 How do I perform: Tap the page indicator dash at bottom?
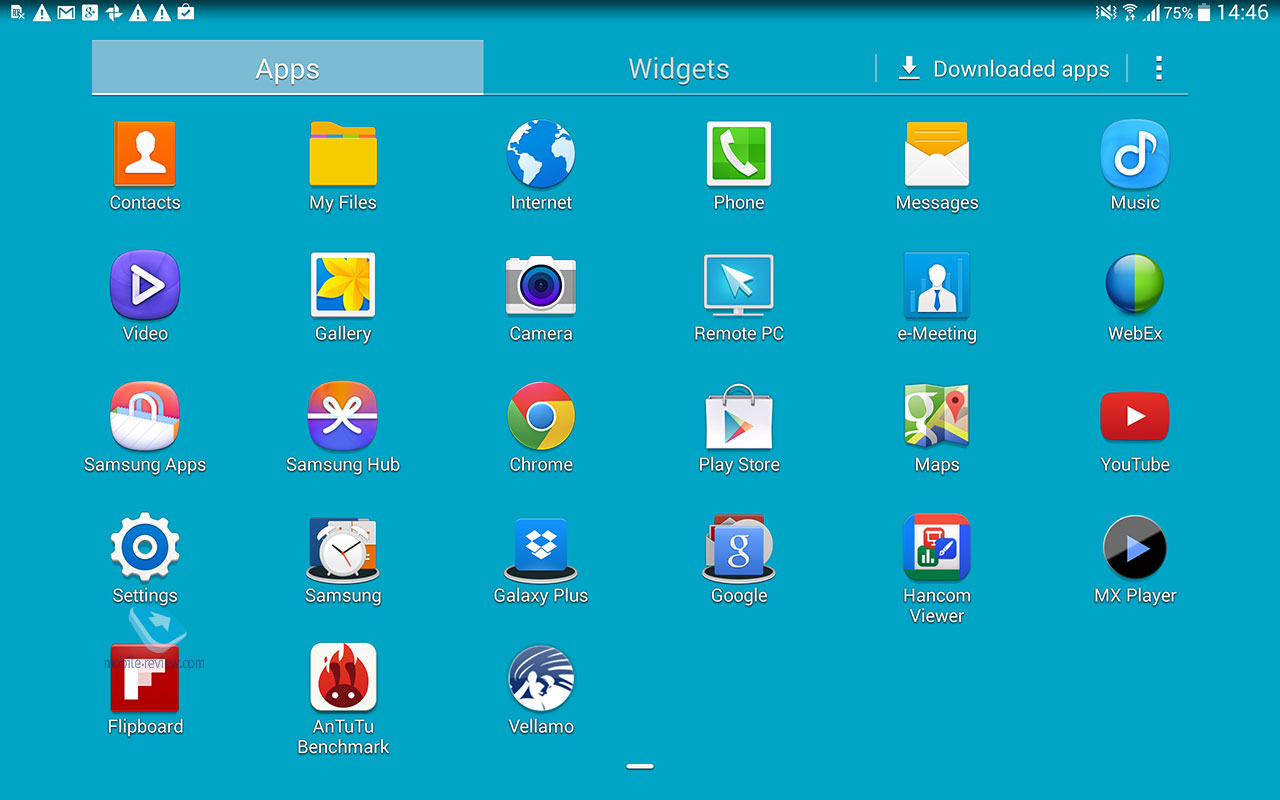640,767
